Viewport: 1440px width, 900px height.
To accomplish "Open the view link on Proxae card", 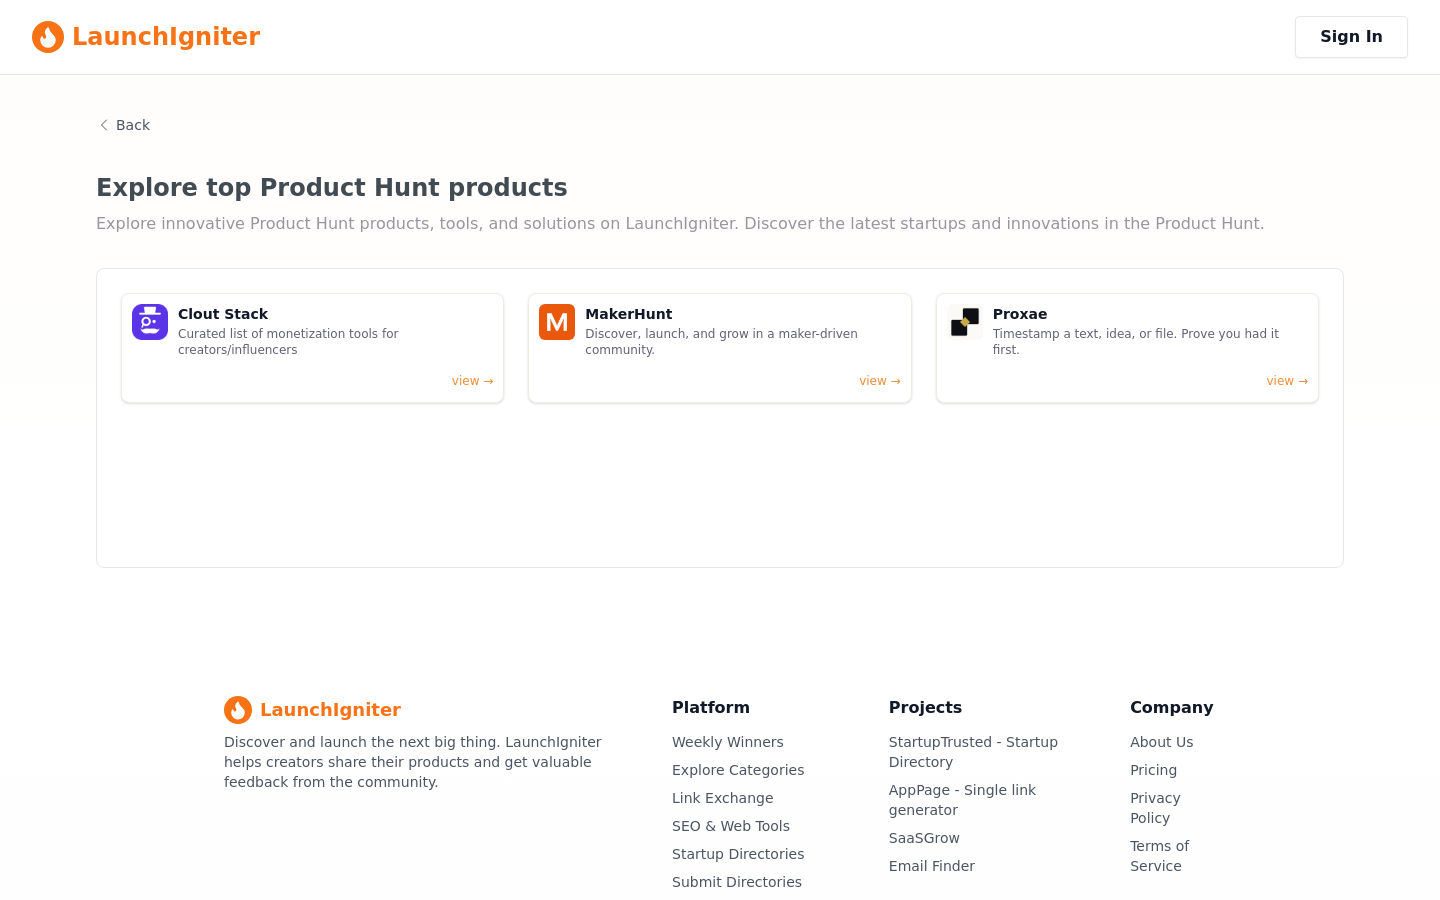I will tap(1287, 381).
